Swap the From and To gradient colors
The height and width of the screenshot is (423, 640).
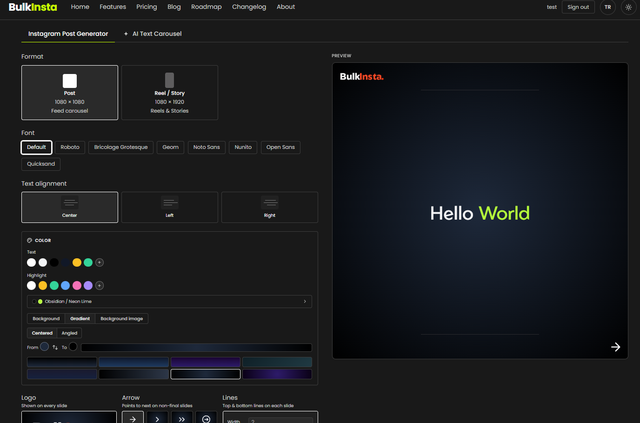pyautogui.click(x=55, y=347)
